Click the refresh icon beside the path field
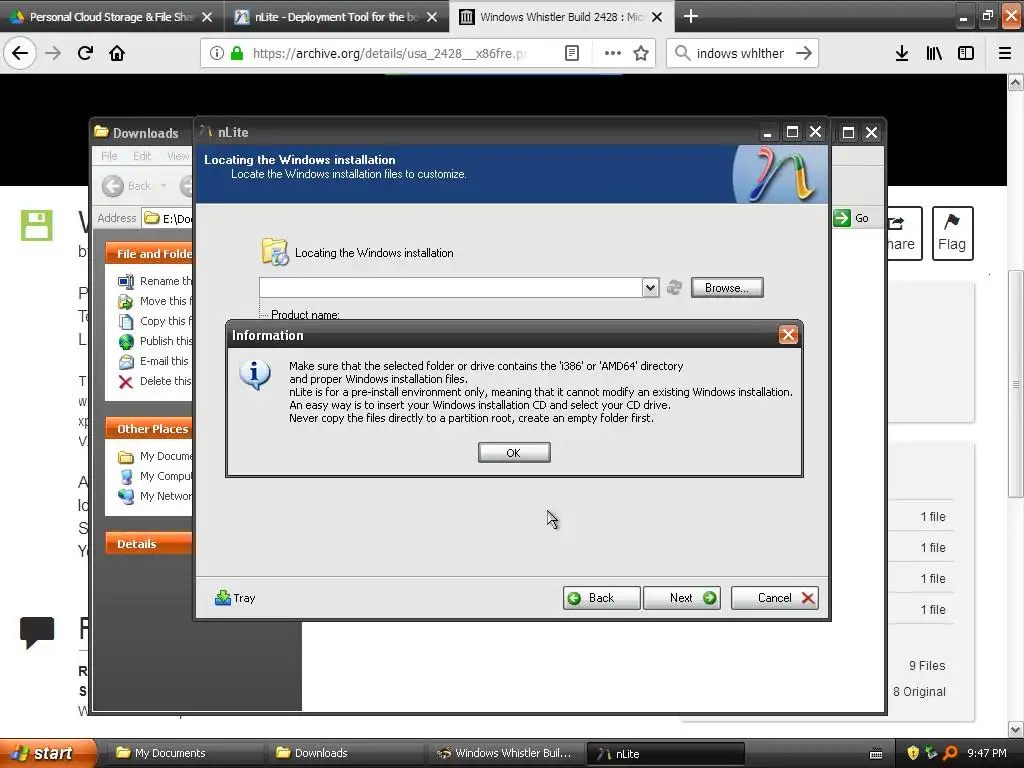 click(x=675, y=287)
